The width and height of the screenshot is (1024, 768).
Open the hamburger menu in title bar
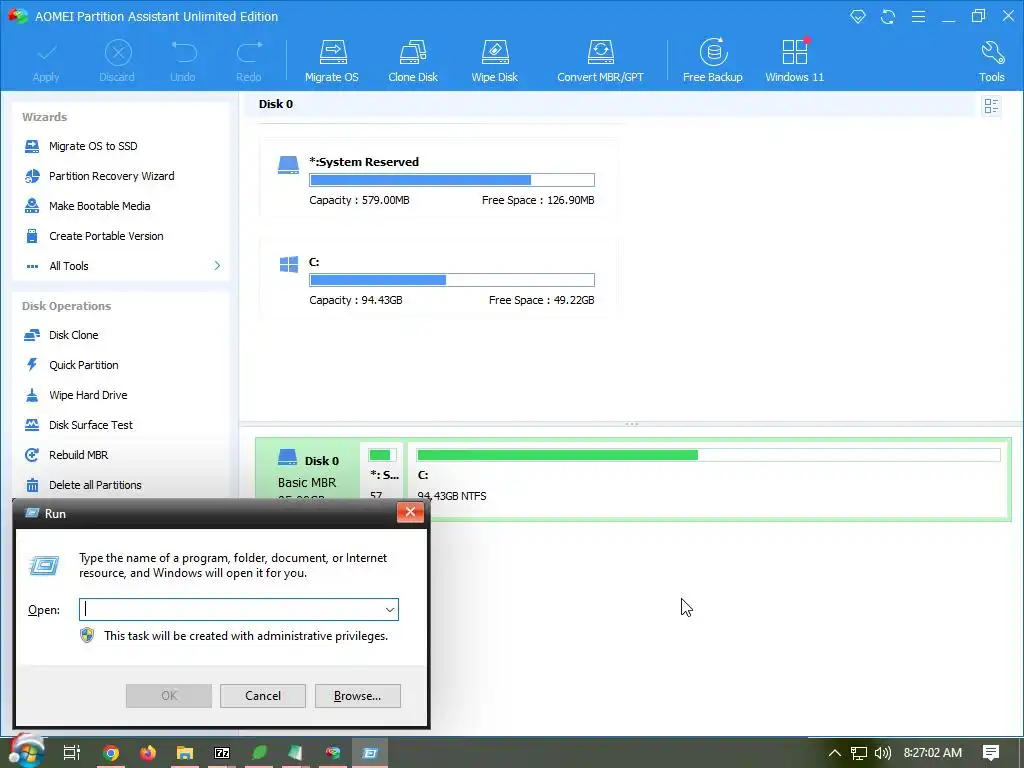point(918,16)
